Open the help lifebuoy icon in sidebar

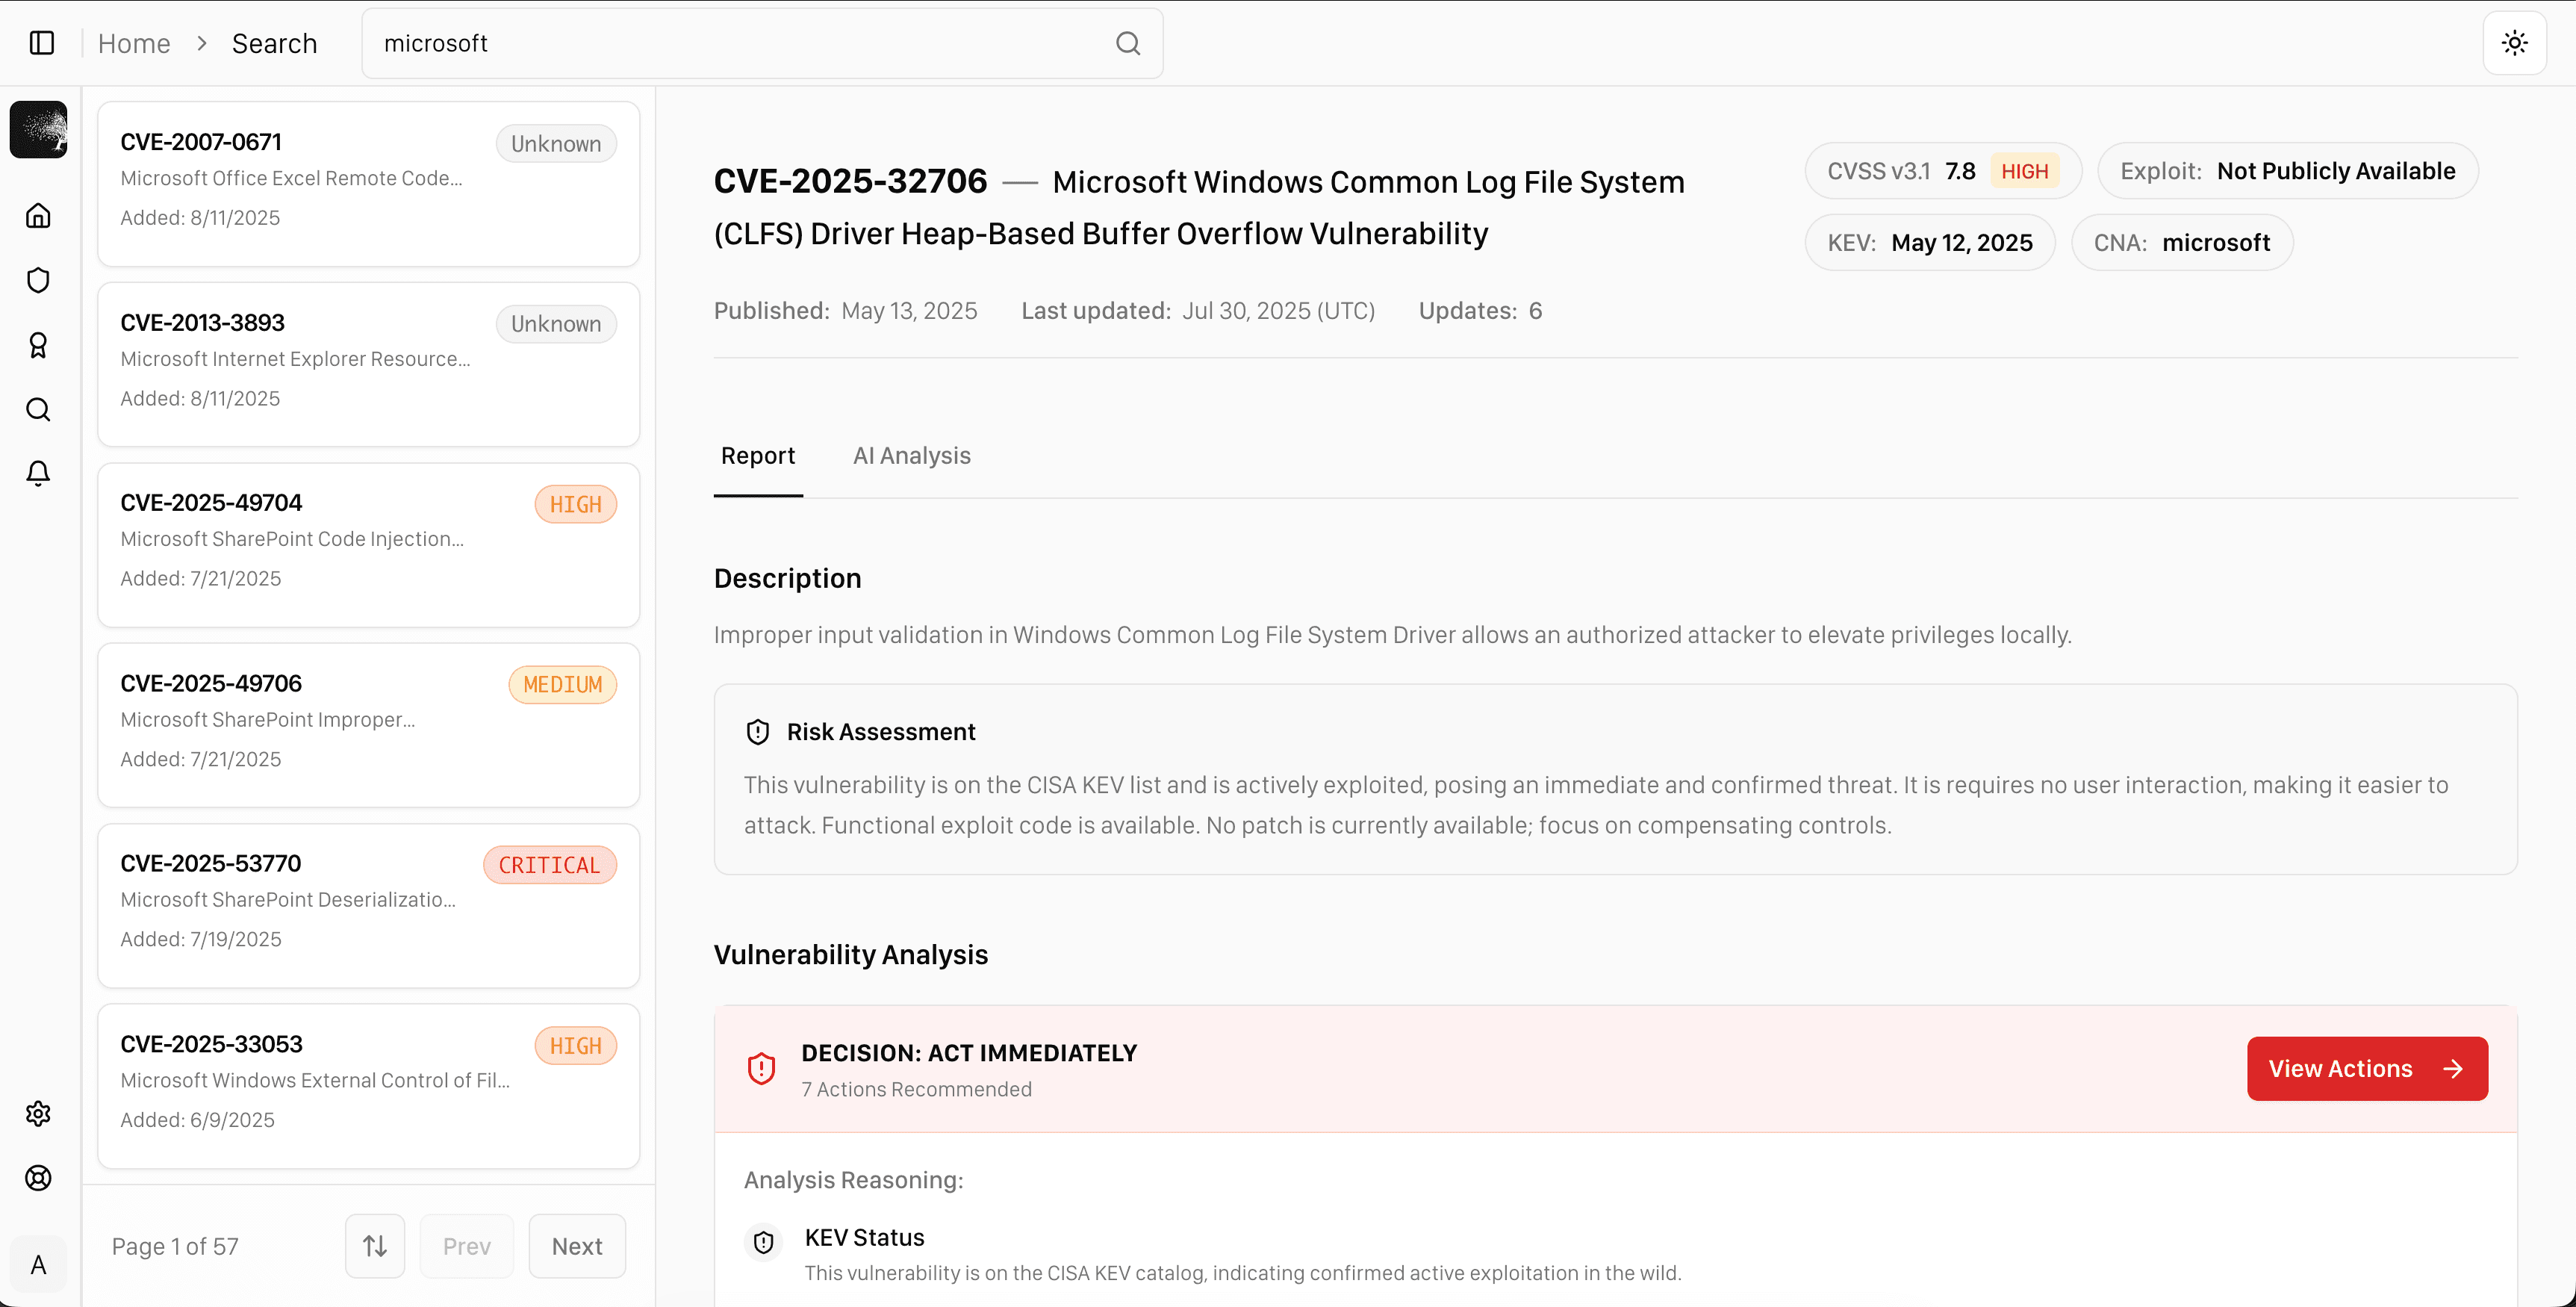(38, 1178)
